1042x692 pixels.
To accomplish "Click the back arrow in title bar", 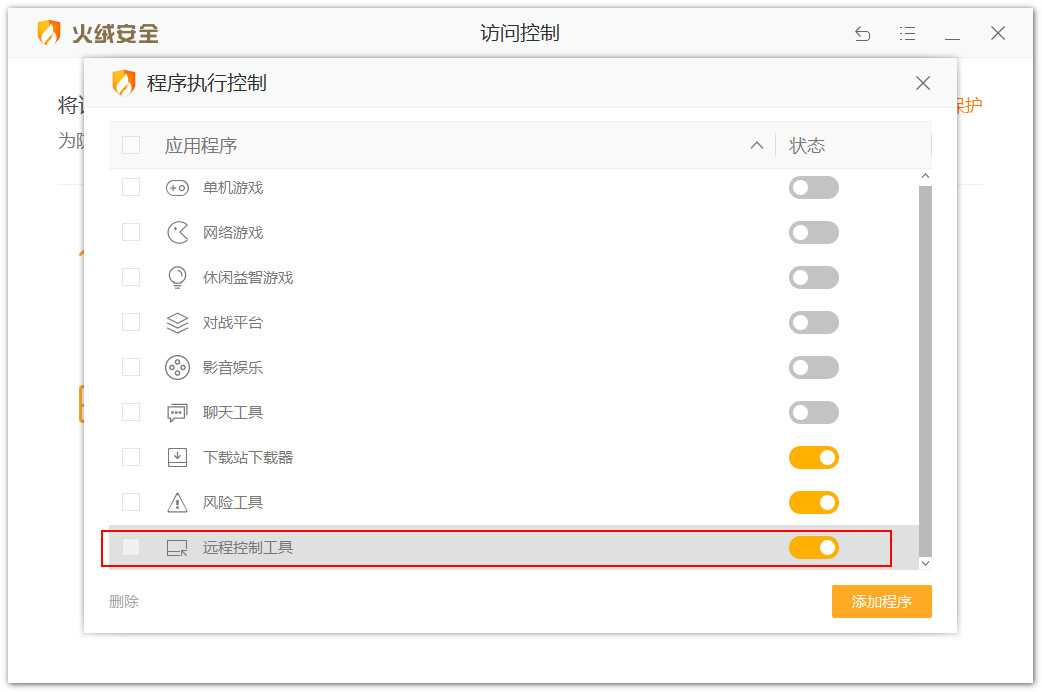I will click(x=862, y=34).
